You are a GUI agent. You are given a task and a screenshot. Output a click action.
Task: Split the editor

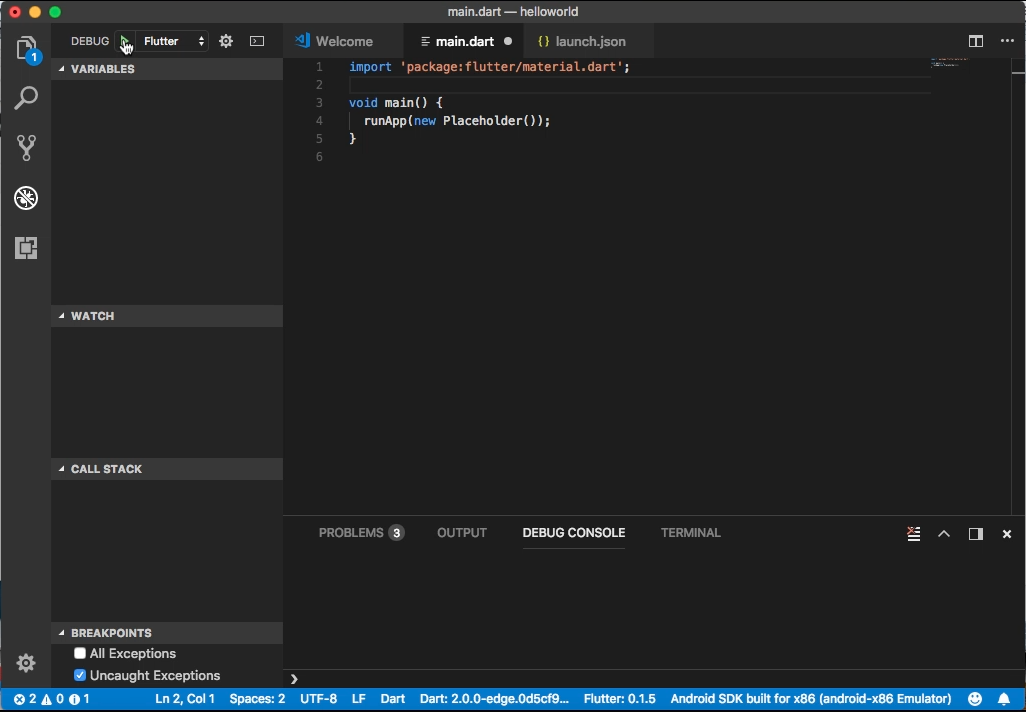(x=976, y=41)
